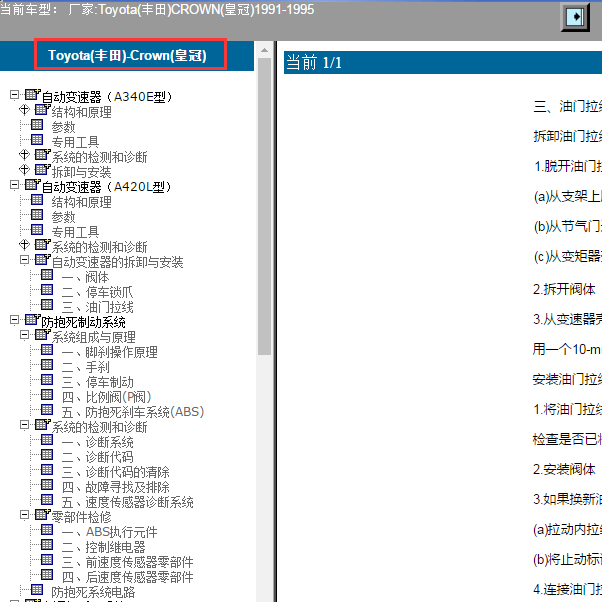Open 五、速度传感器诊断系统 page
Screen dimensions: 602x602
click(127, 502)
